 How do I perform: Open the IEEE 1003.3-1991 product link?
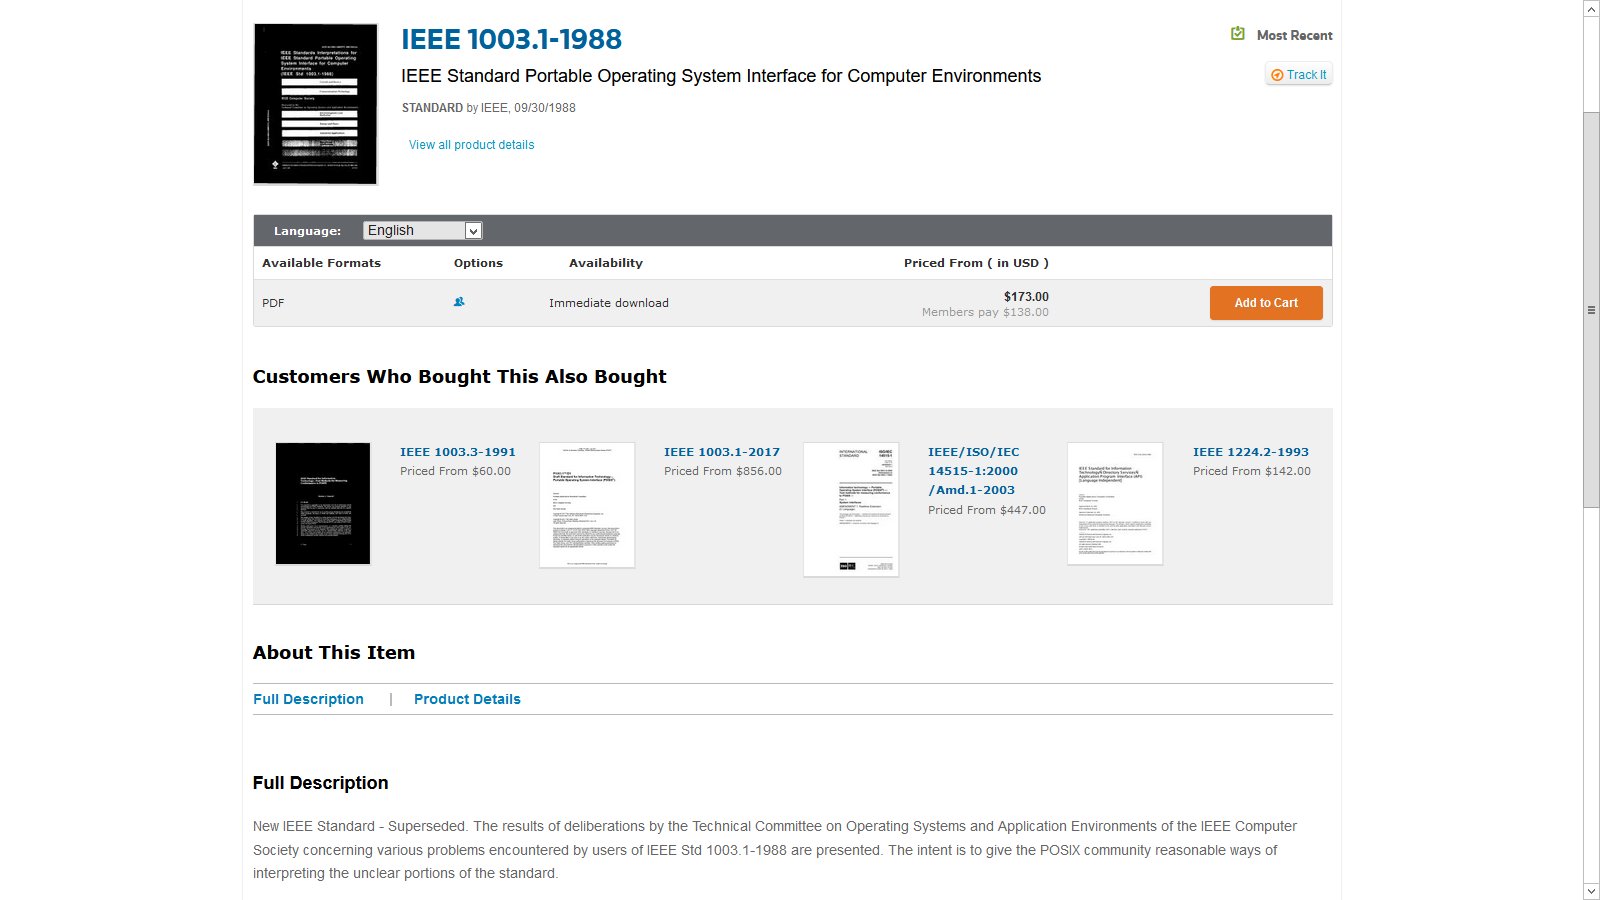[x=458, y=452]
